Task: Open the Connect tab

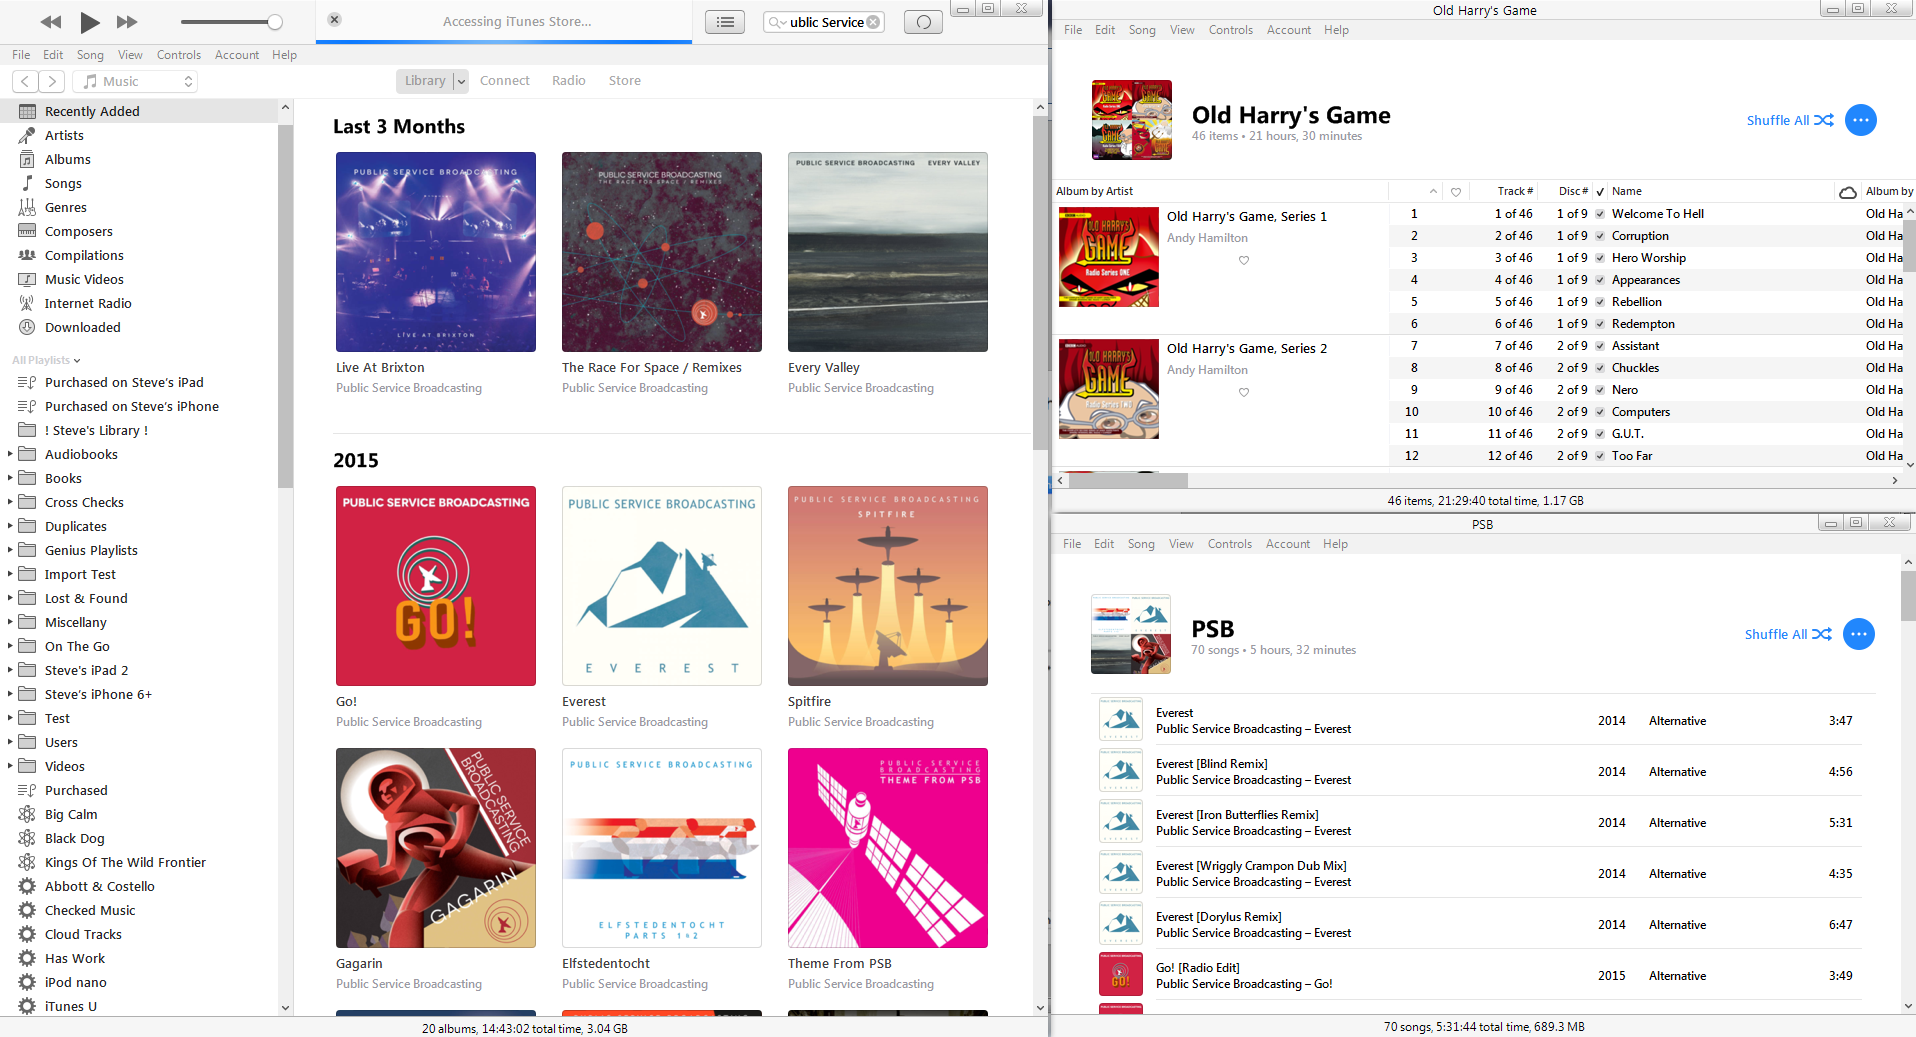Action: pos(505,81)
